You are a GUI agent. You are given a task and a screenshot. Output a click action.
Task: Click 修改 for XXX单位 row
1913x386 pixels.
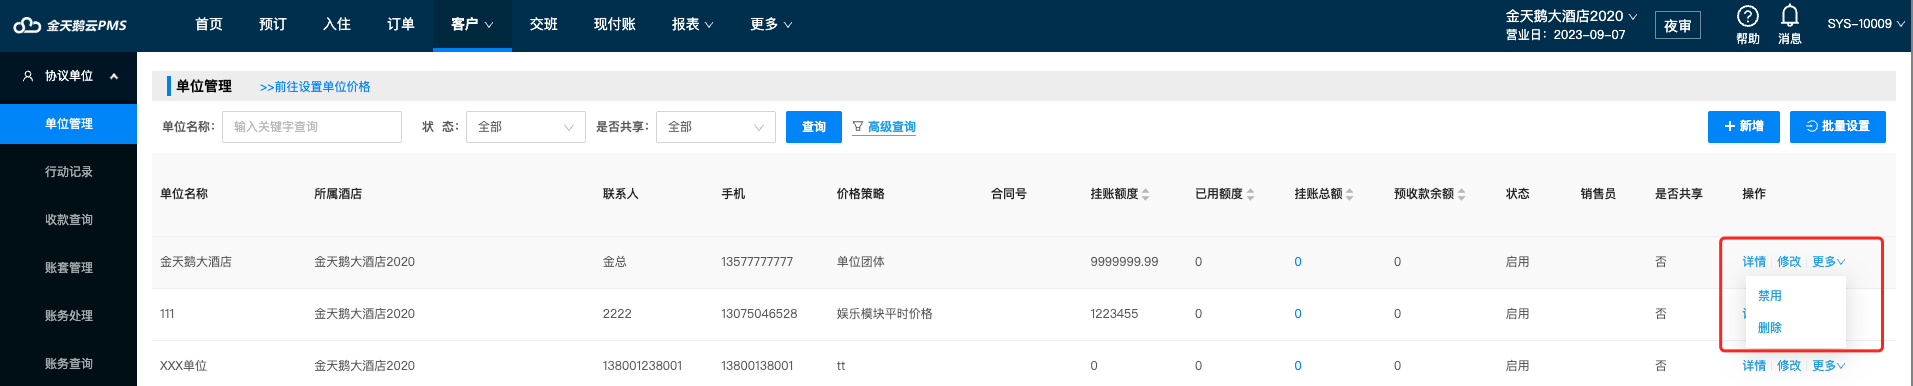[x=1789, y=366]
